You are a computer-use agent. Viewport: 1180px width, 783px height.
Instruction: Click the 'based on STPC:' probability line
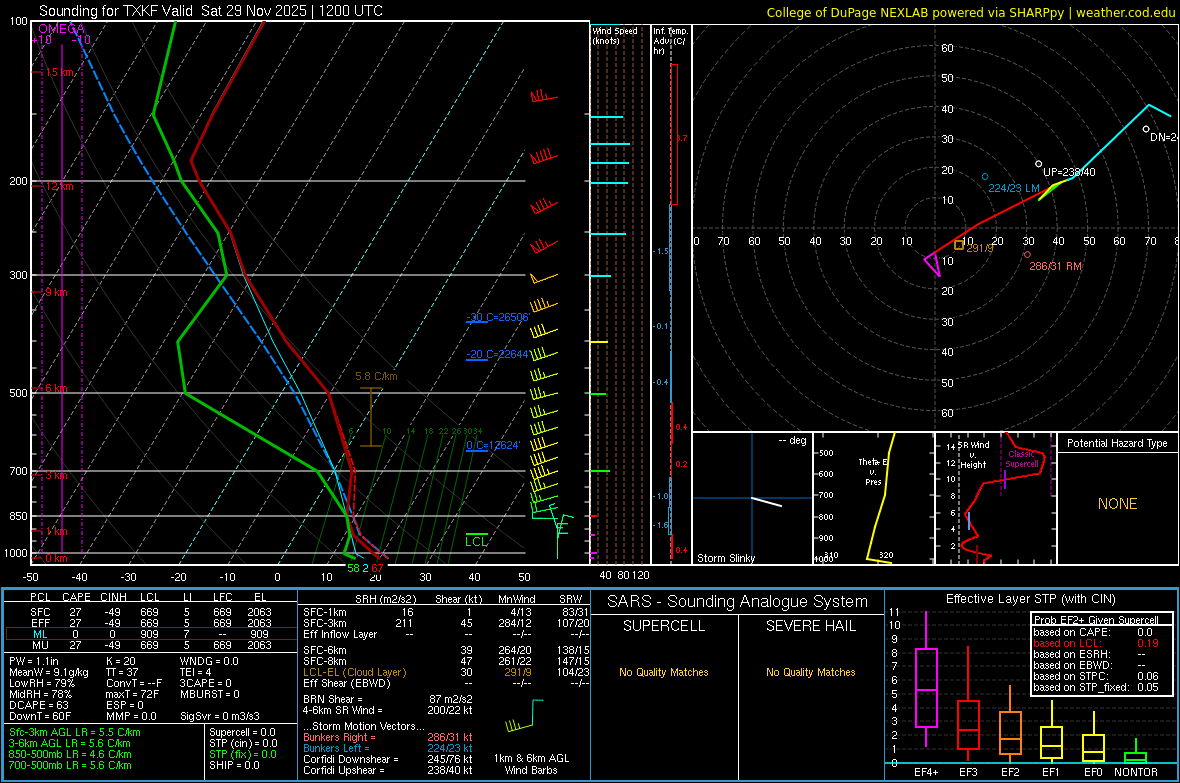[1096, 676]
